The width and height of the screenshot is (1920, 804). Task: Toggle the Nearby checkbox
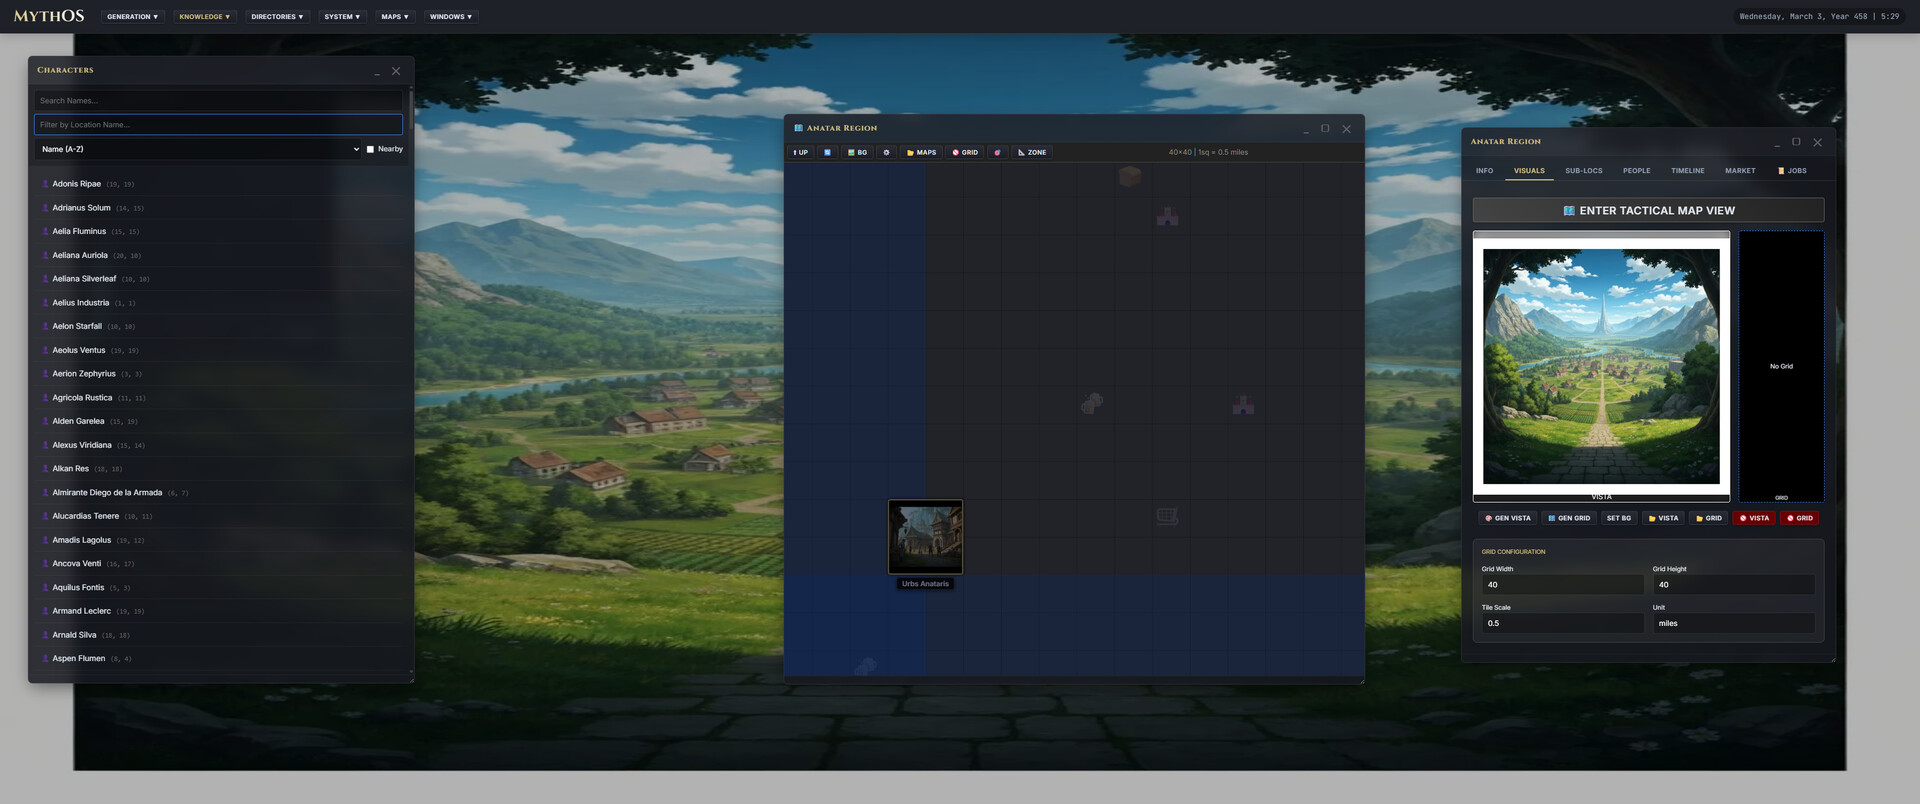click(x=370, y=149)
